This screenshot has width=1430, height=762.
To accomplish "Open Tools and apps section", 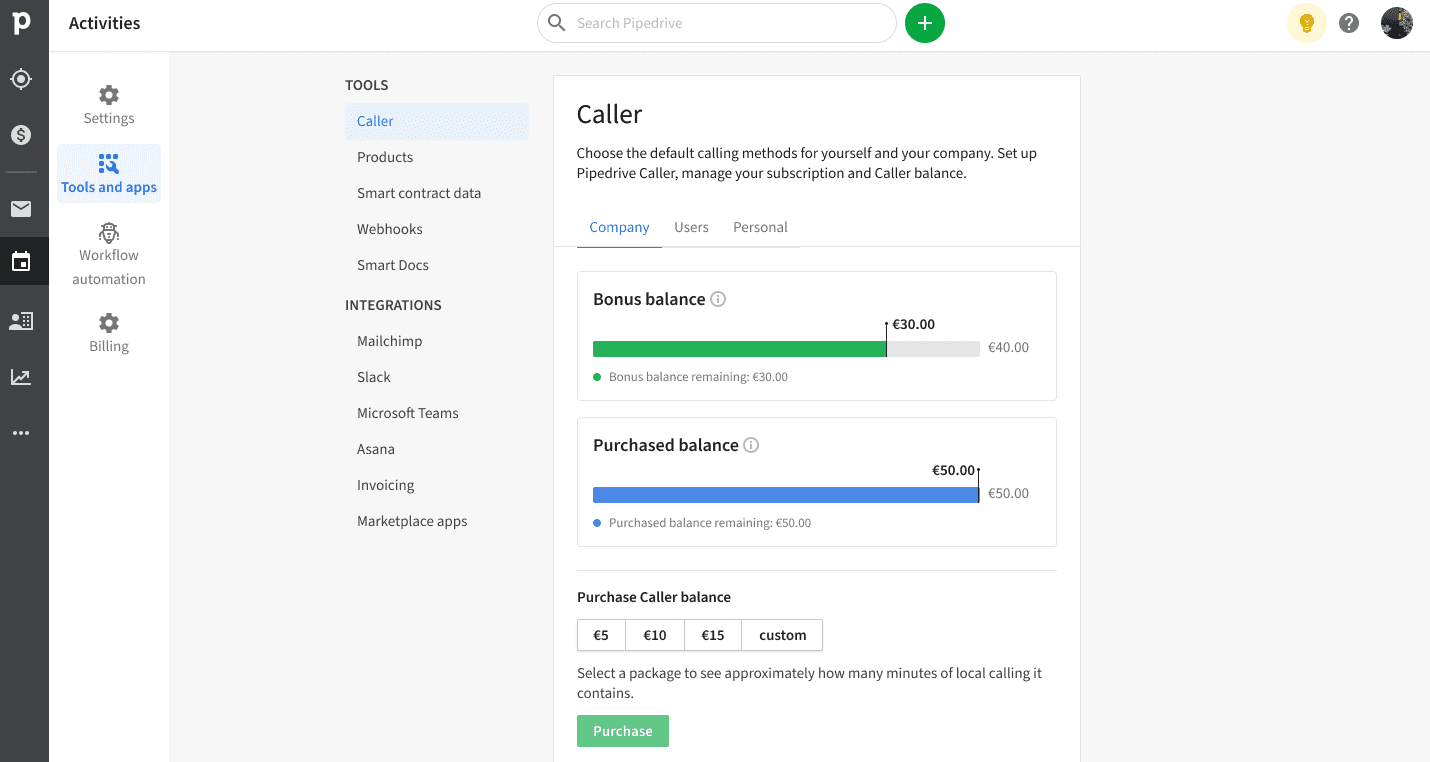I will (109, 174).
